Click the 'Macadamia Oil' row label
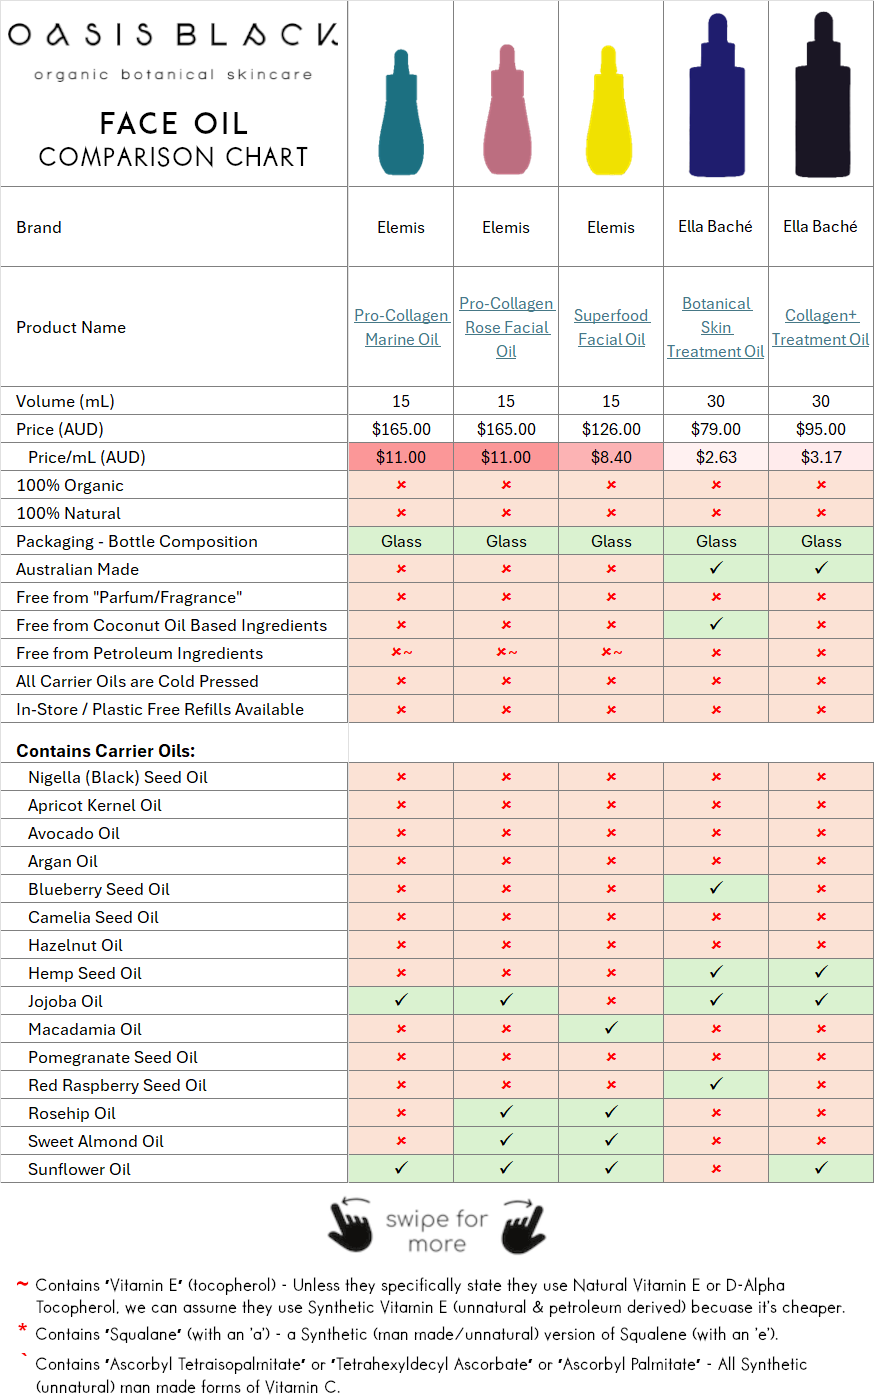The width and height of the screenshot is (874, 1400). click(x=85, y=1029)
